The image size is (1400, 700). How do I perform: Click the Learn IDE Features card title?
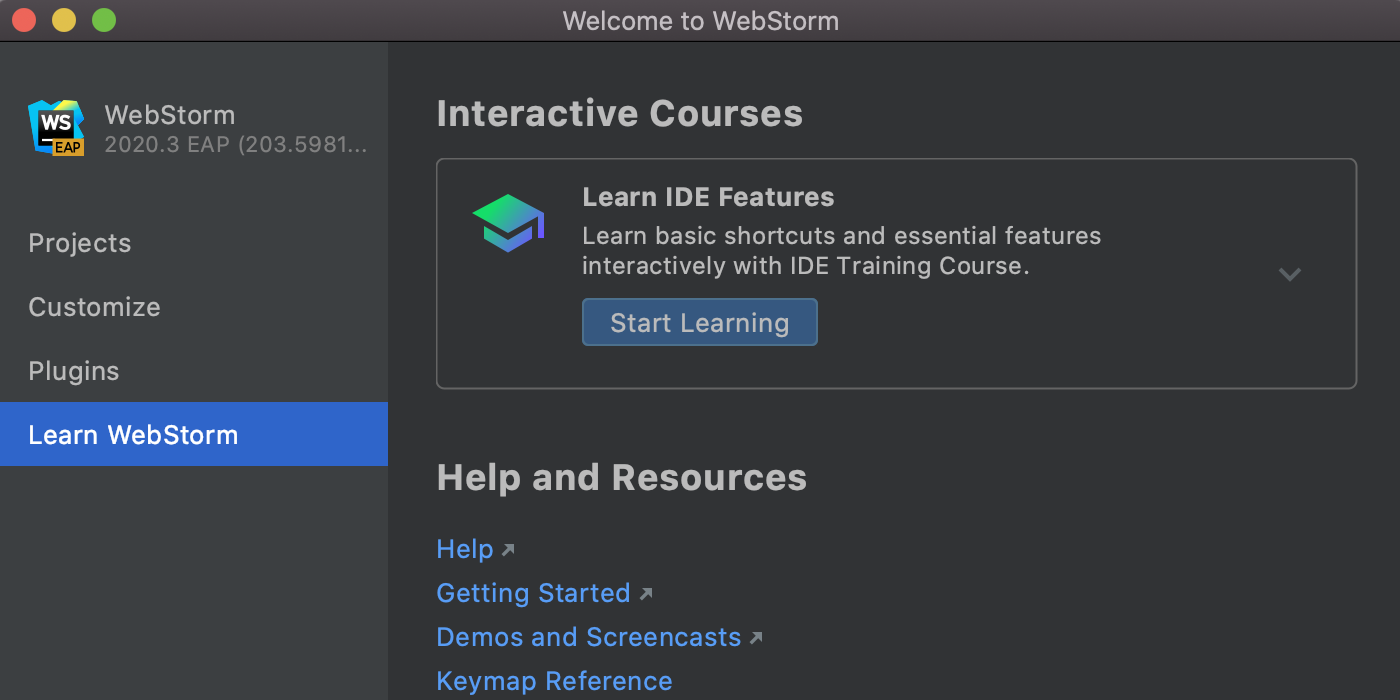coord(708,197)
